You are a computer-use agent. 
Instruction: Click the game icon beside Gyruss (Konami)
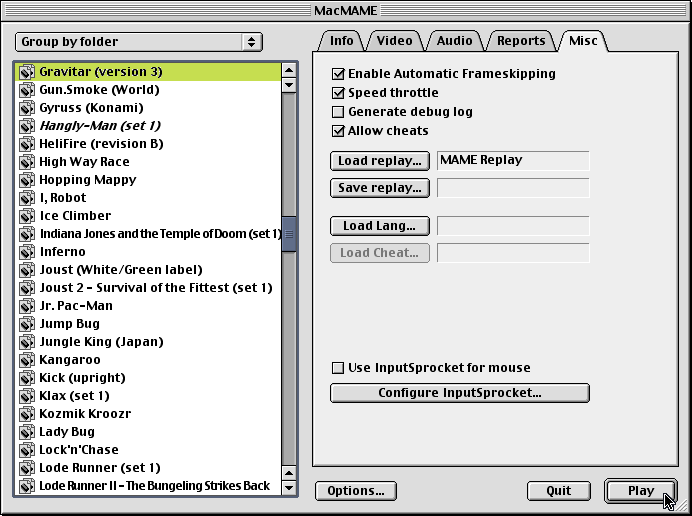click(x=28, y=108)
